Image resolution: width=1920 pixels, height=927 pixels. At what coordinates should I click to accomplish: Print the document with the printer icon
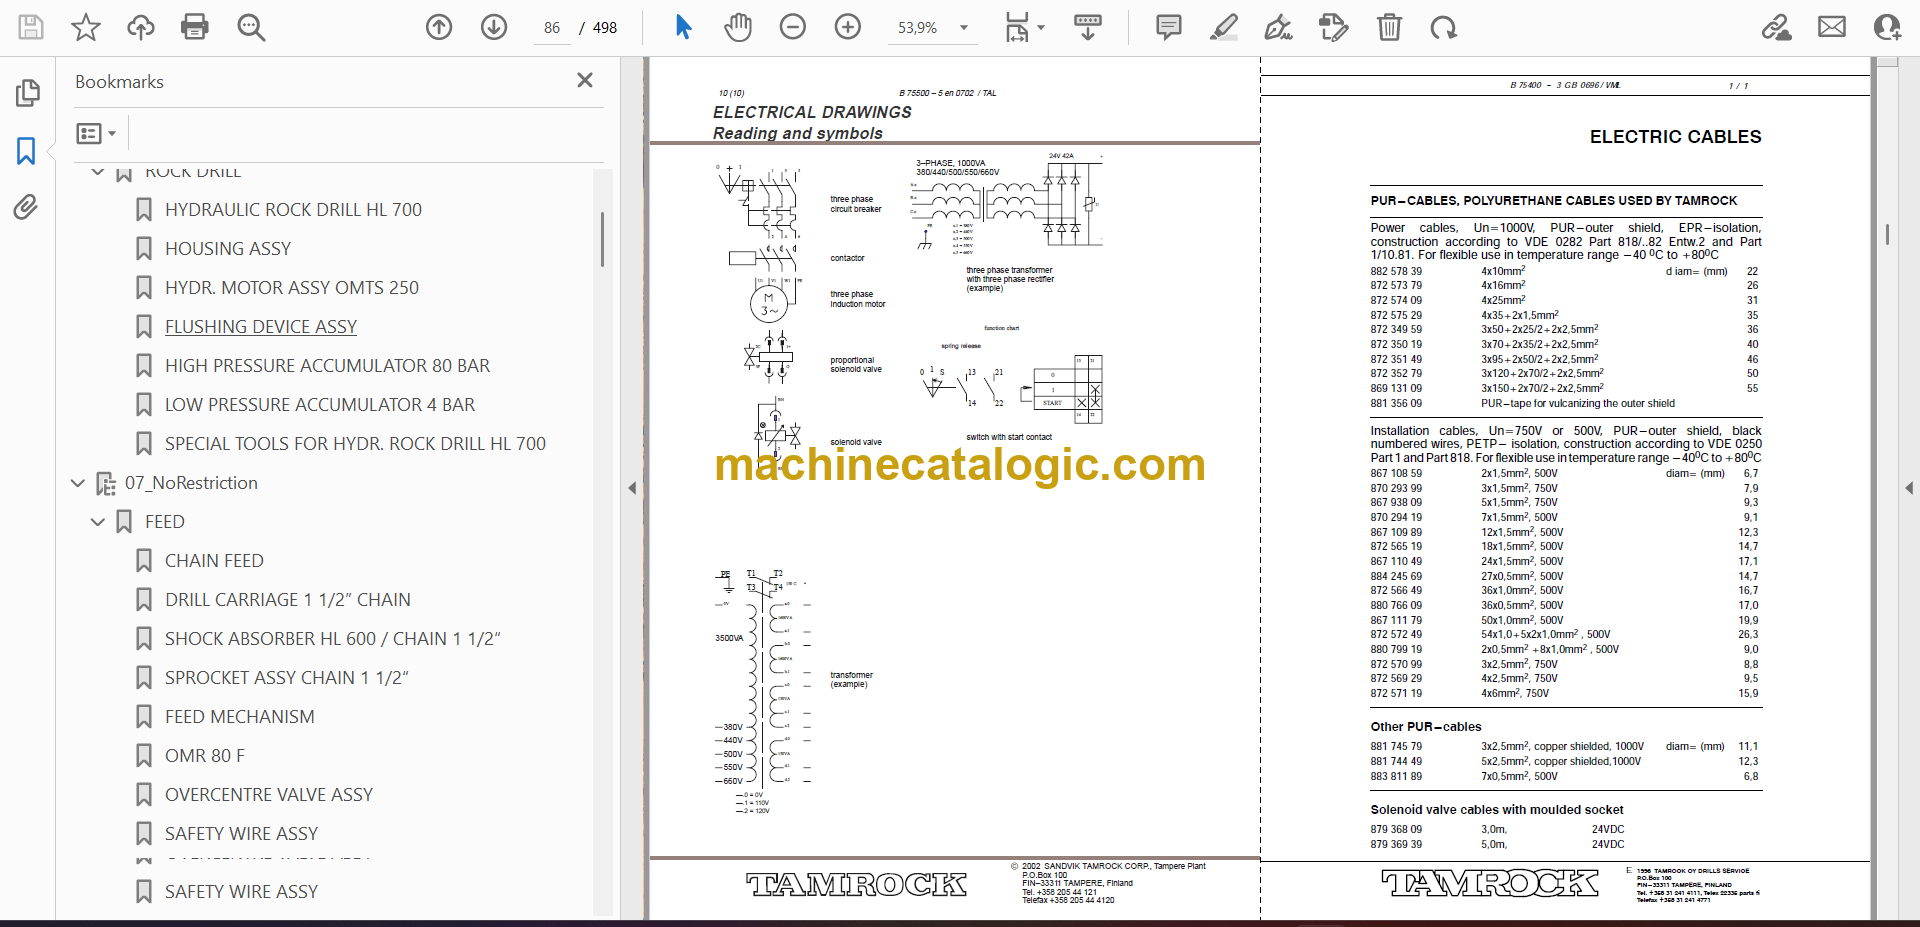pyautogui.click(x=195, y=27)
